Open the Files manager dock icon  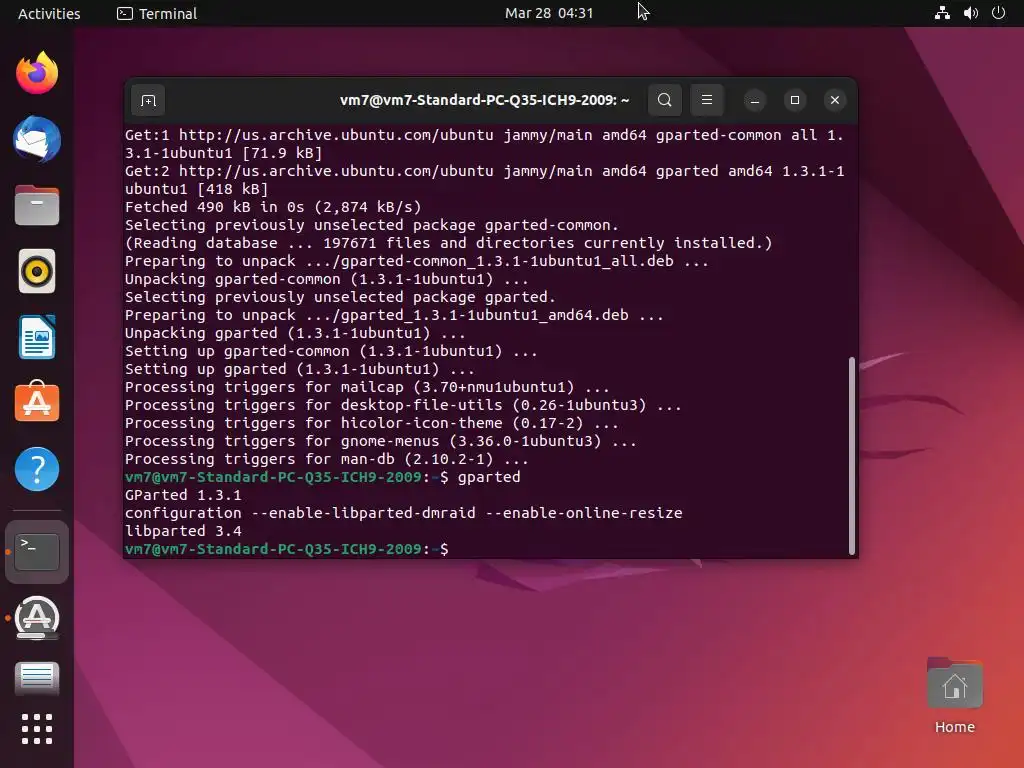point(37,205)
